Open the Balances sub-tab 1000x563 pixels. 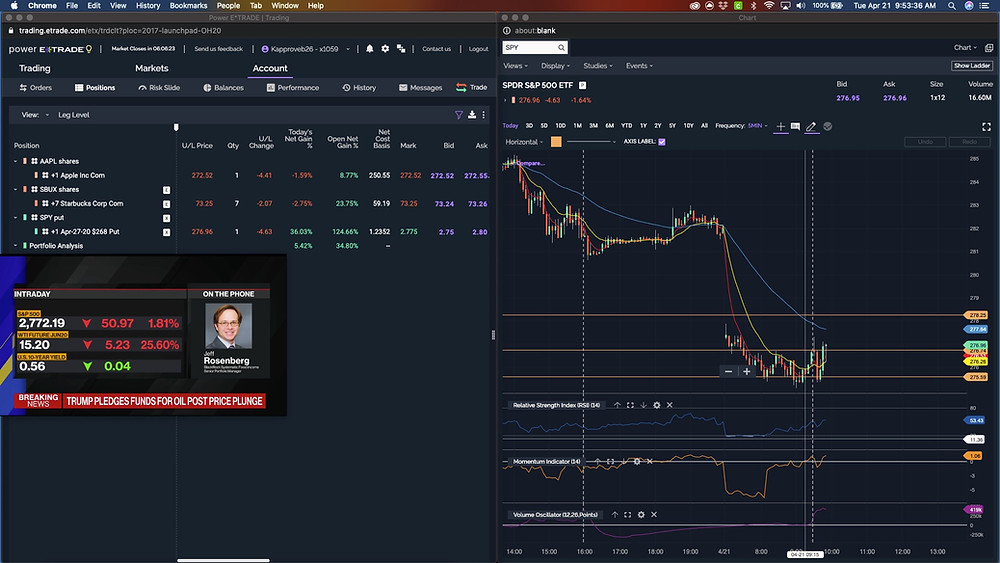click(x=223, y=87)
